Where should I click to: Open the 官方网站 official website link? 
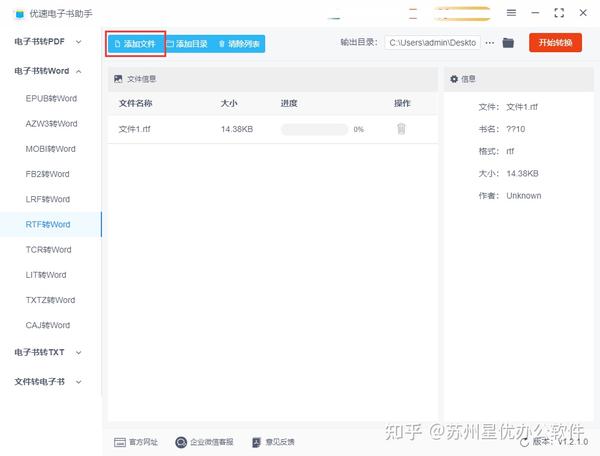136,442
